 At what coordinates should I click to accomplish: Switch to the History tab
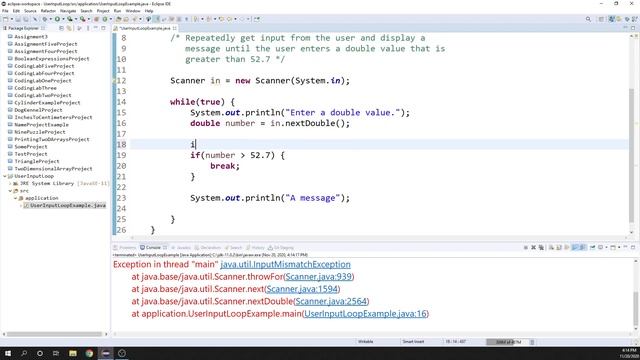tap(255, 248)
